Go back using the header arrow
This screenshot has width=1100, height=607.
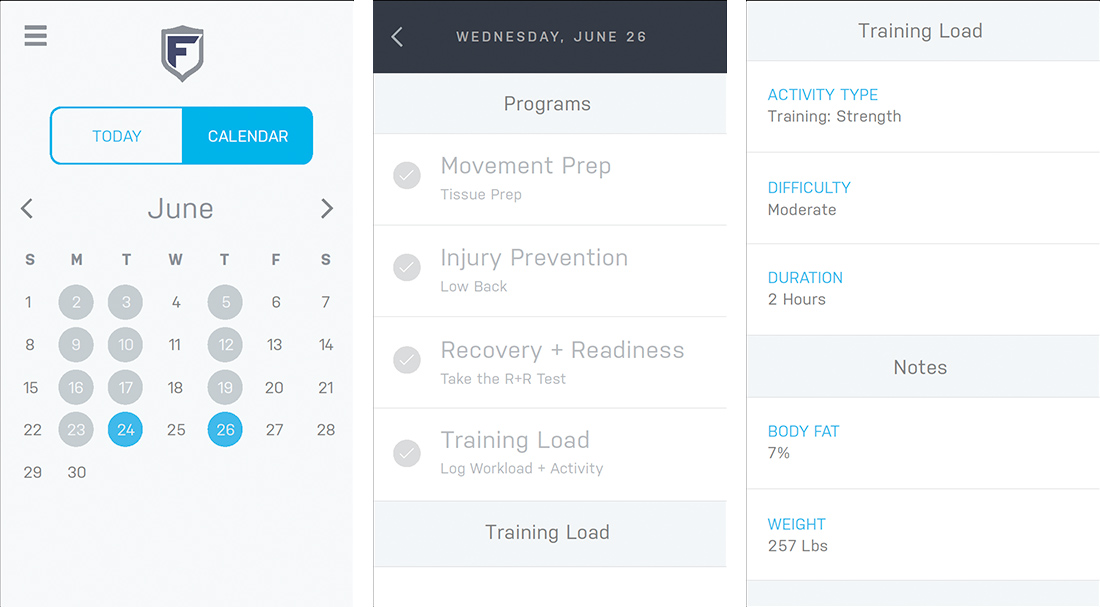397,37
